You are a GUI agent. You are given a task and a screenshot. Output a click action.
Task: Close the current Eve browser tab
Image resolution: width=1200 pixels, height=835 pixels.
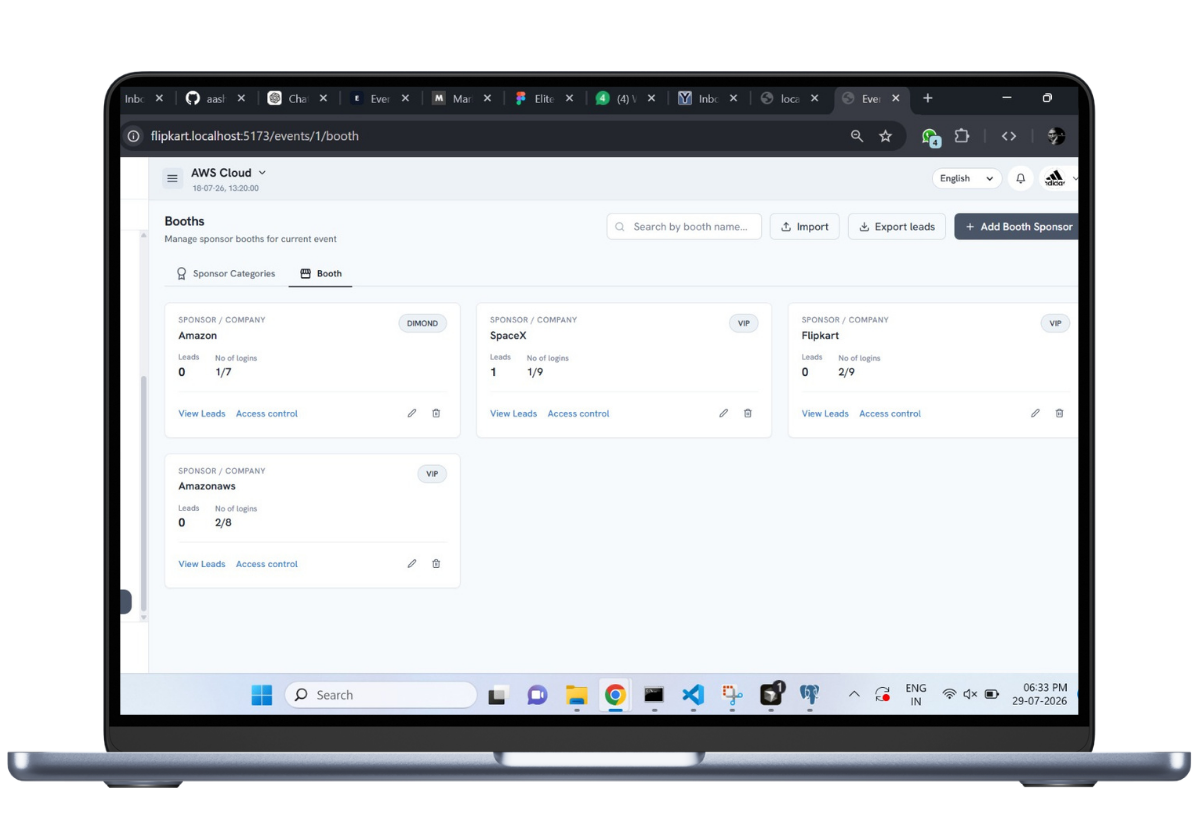(x=895, y=98)
